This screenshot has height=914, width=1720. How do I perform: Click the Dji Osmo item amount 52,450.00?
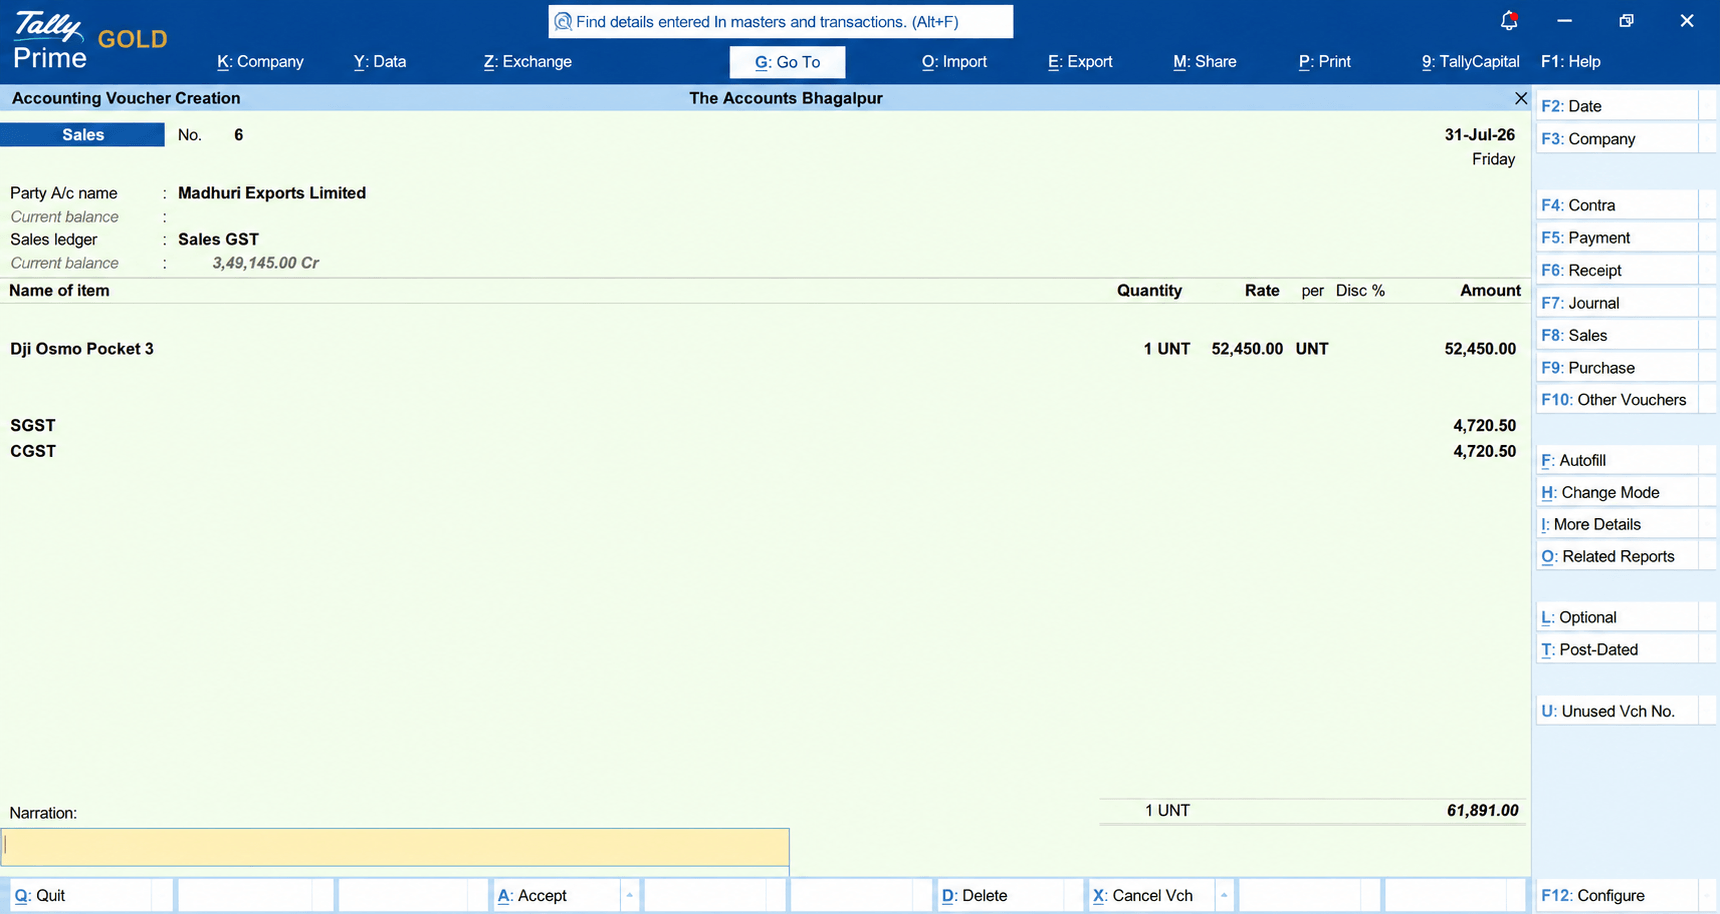pos(1480,349)
